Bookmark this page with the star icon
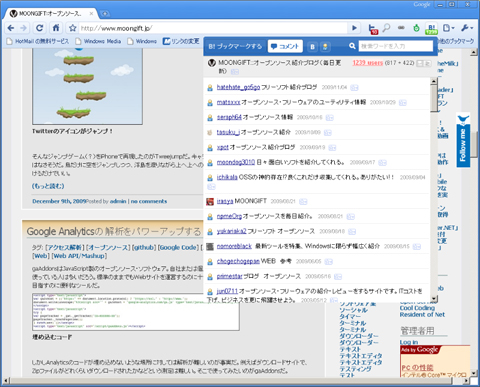 coord(72,28)
